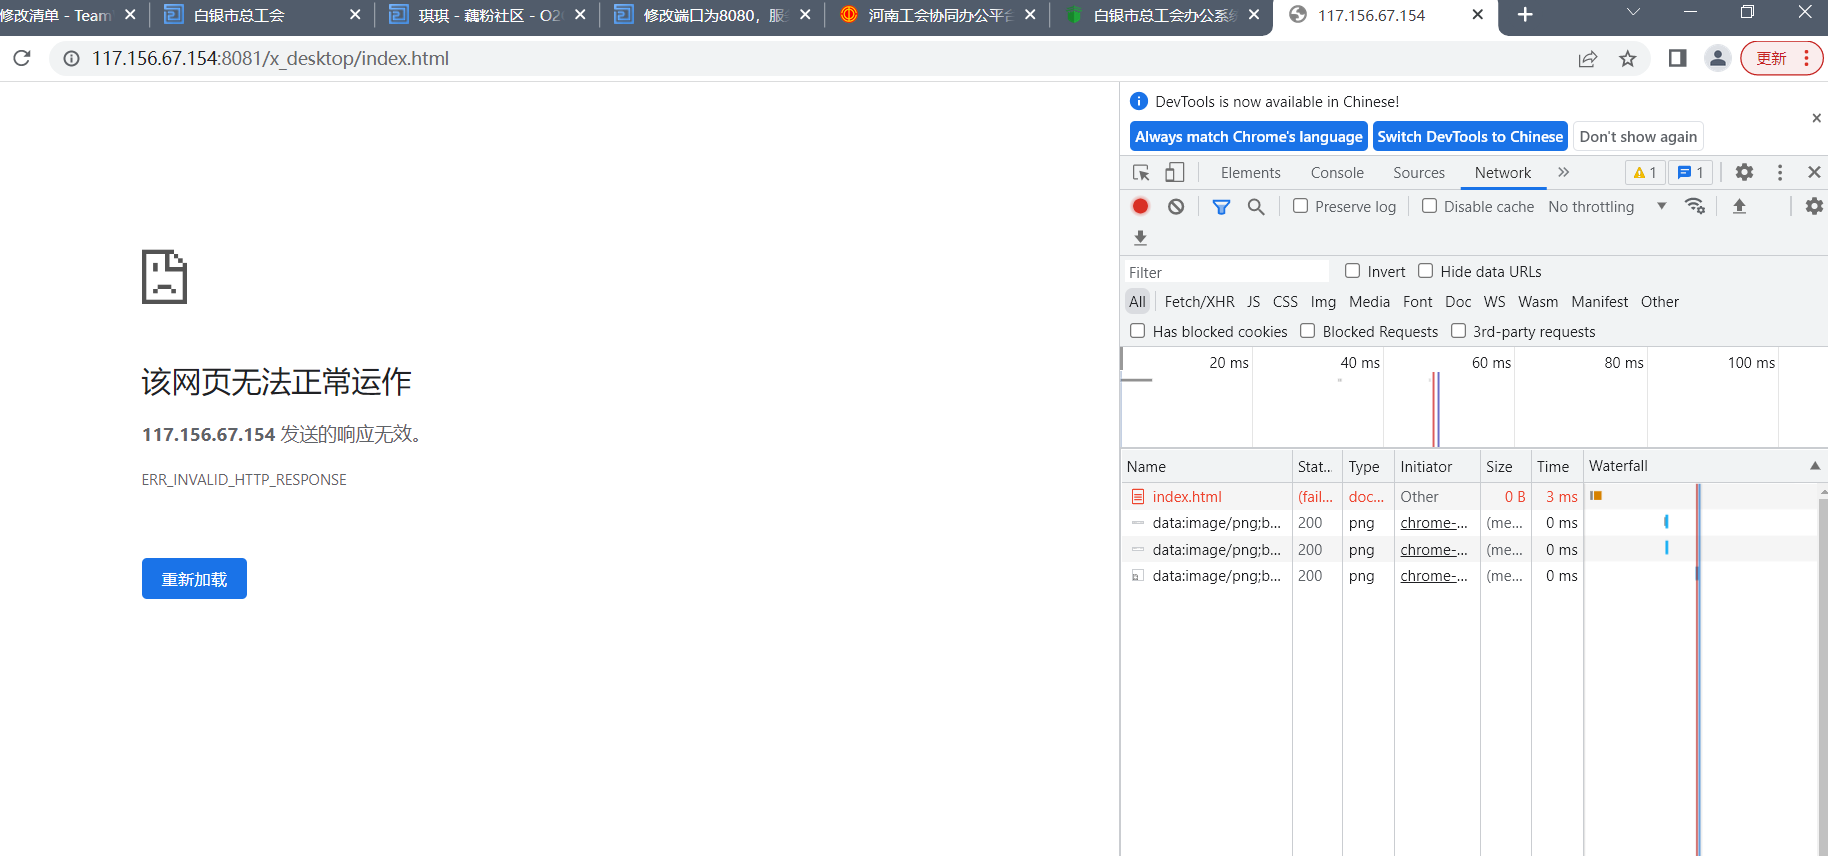Open the DevTools customize three-dot menu

coord(1780,172)
